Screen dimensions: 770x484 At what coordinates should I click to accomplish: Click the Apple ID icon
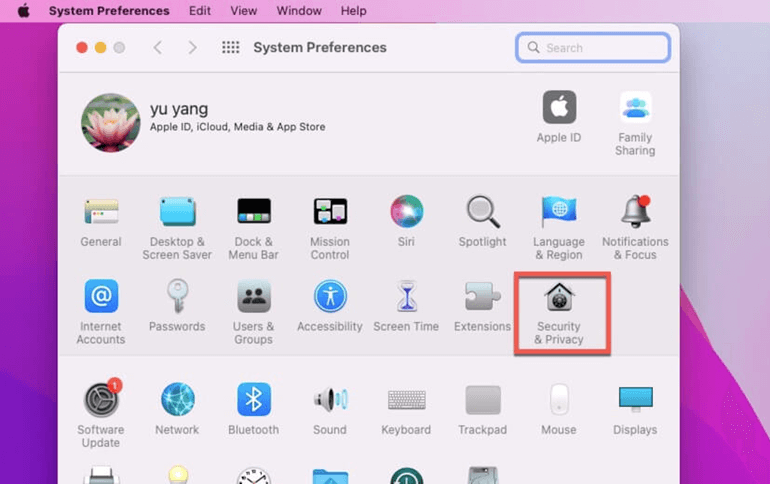click(559, 108)
